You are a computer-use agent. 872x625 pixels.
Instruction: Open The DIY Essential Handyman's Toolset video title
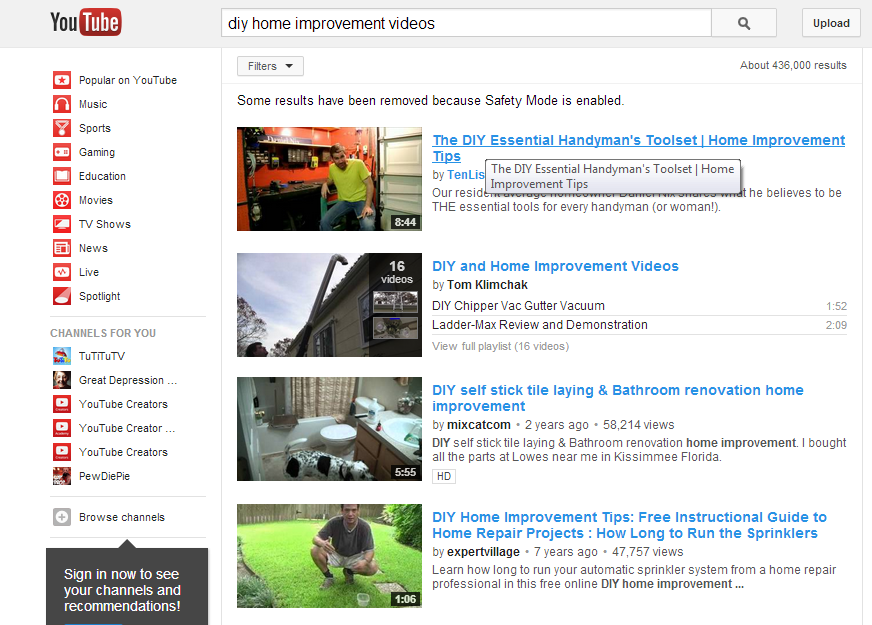pos(638,148)
